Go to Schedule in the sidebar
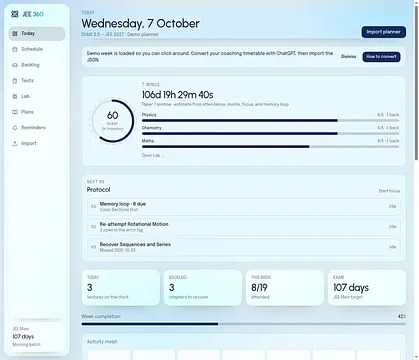Image resolution: width=419 pixels, height=360 pixels. coord(37,49)
